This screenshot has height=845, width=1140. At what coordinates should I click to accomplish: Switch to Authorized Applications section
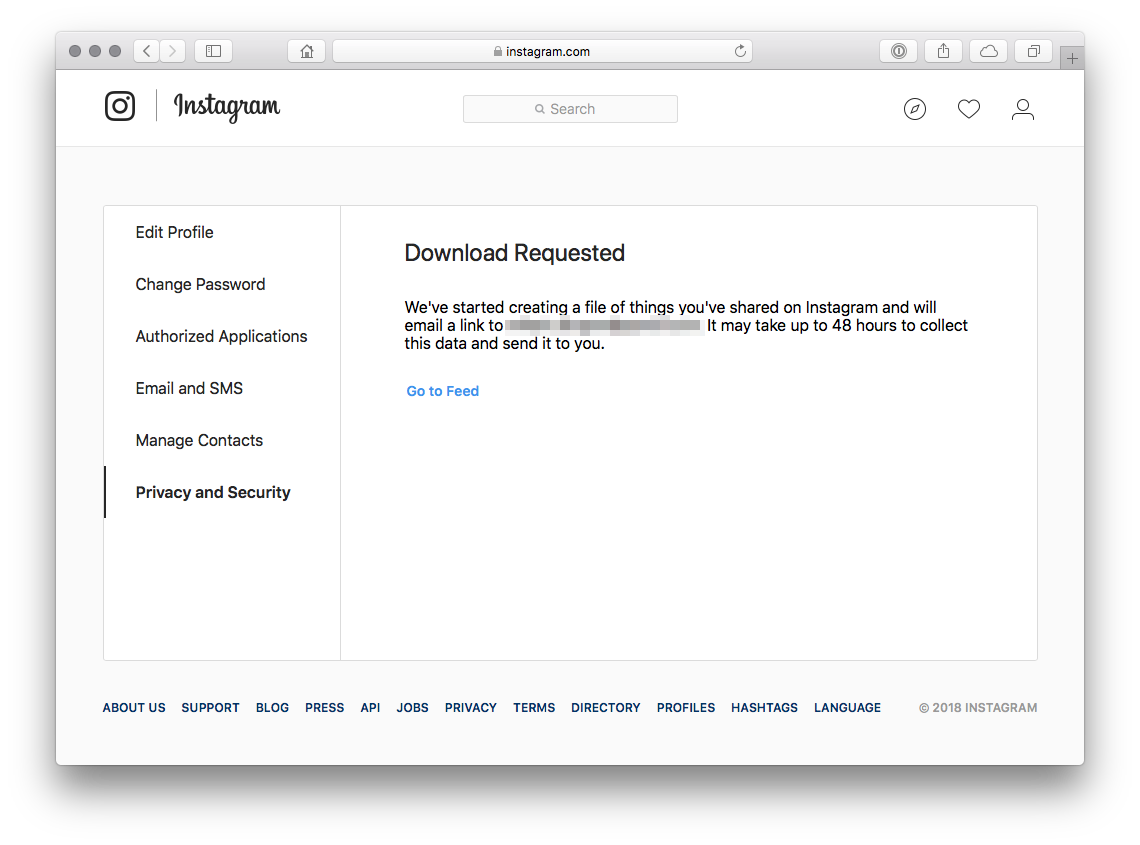221,336
